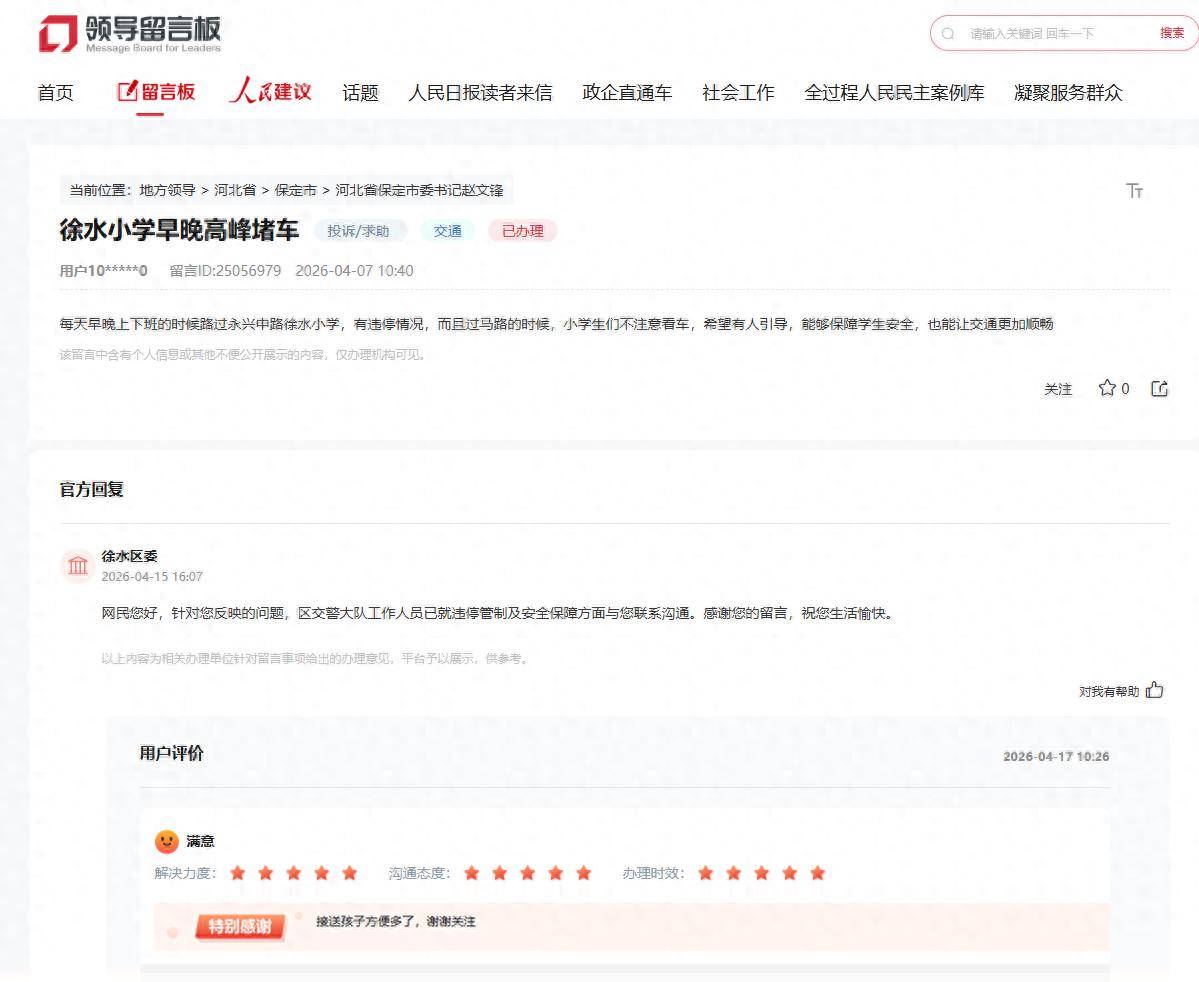Image resolution: width=1199 pixels, height=982 pixels.
Task: Click the first 解决力度 star
Action: 238,873
